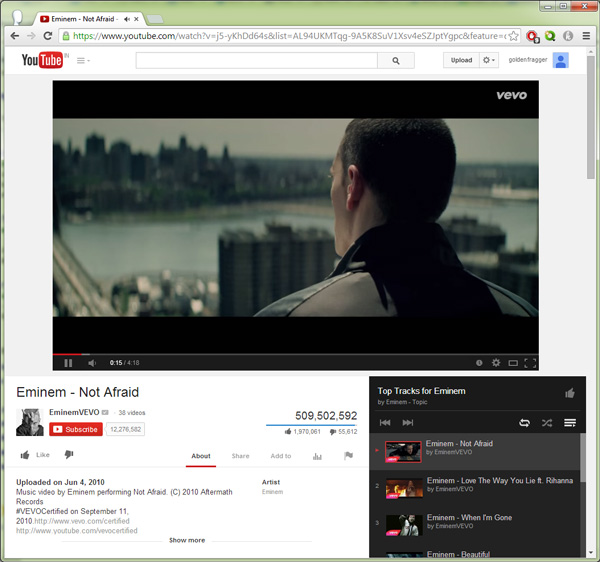Open the red browser extension icon
This screenshot has width=600, height=562.
tap(532, 36)
